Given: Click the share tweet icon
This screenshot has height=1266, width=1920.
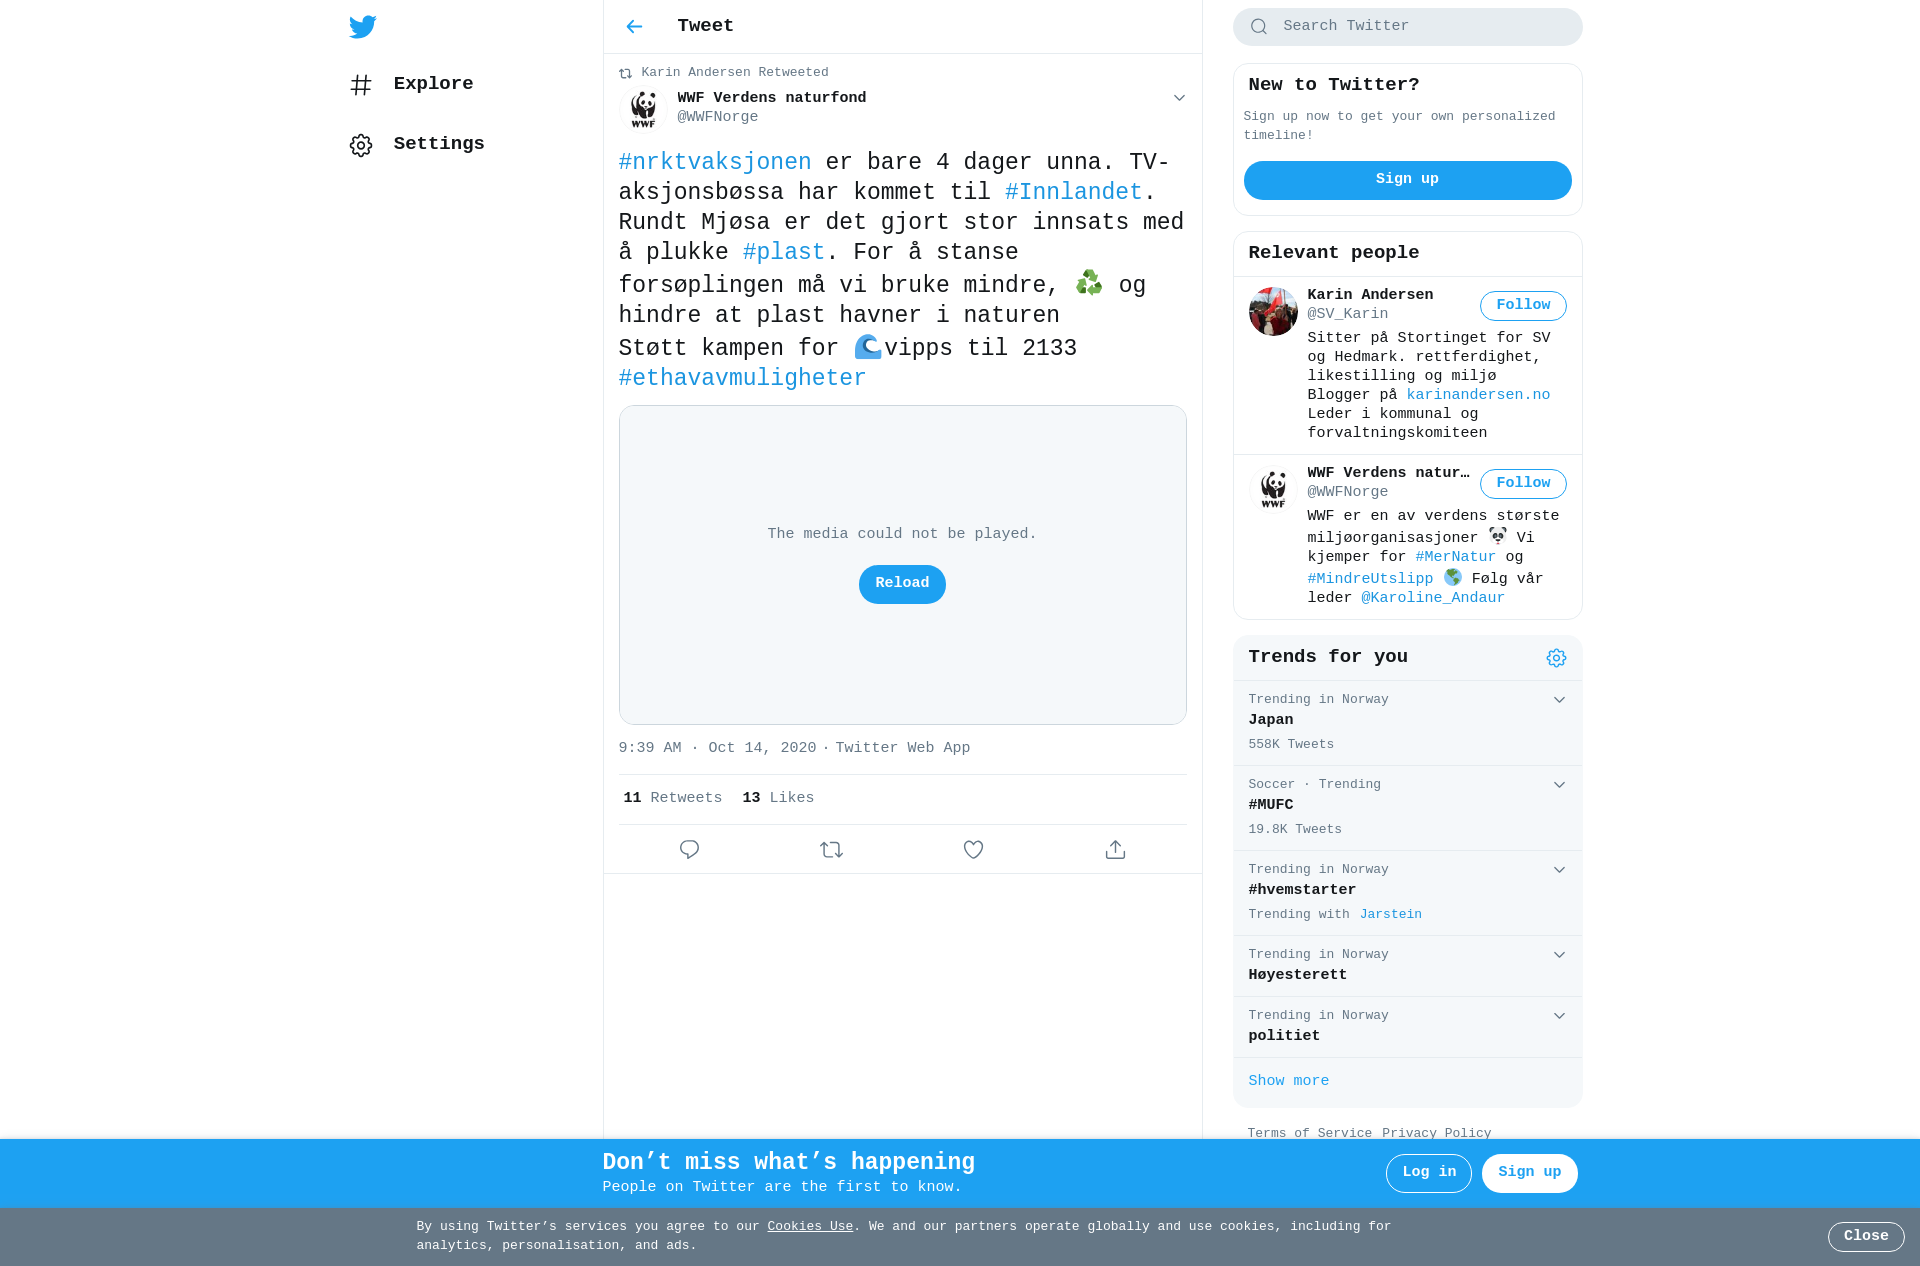Looking at the screenshot, I should [x=1115, y=849].
